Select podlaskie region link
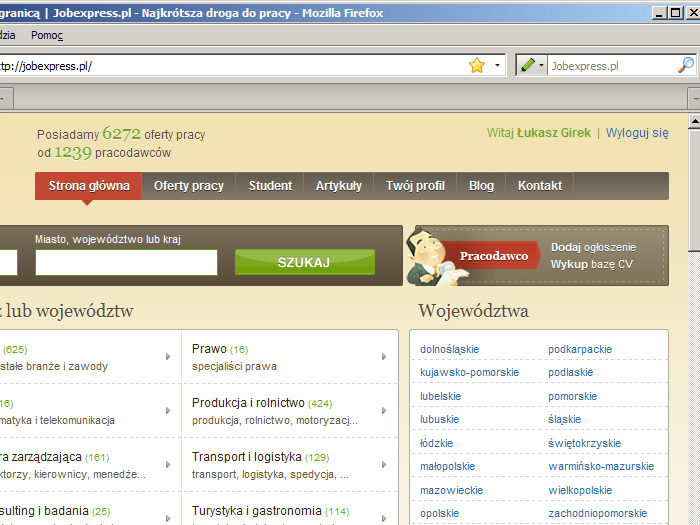 pos(571,372)
